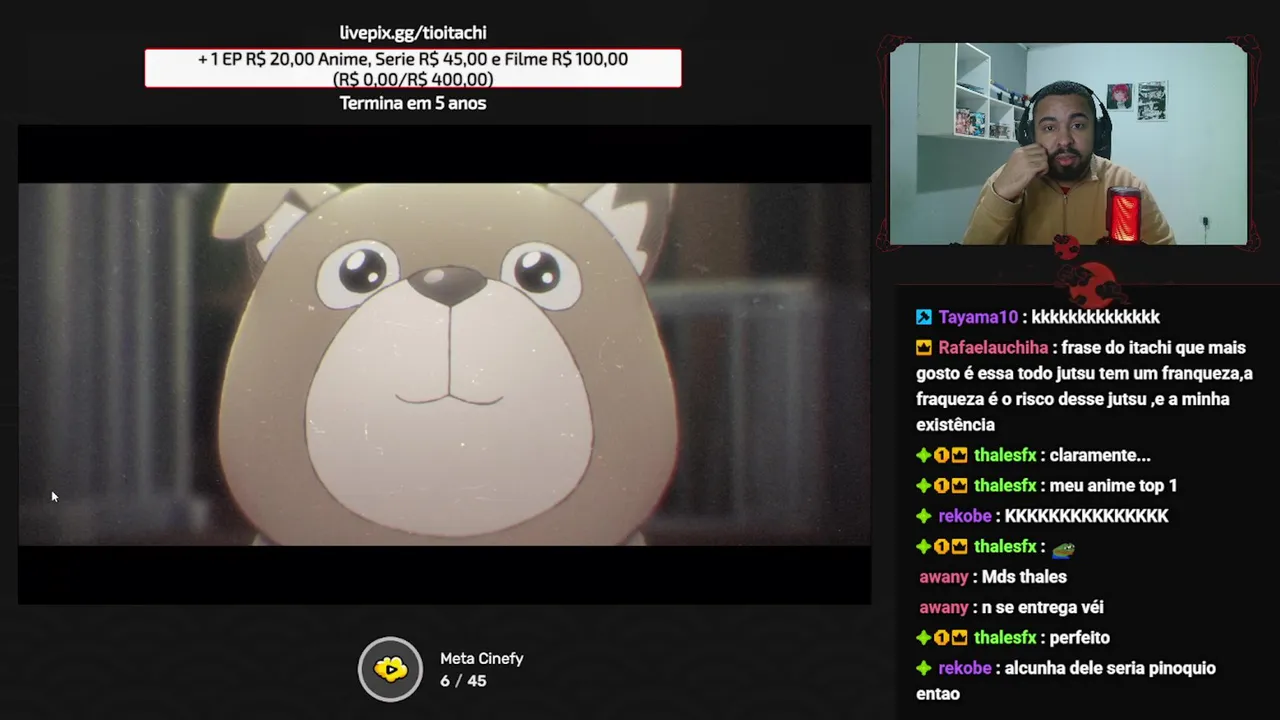Click gold '1' badge on thalesfx 'claramente...' row
Screen dimensions: 1280x720
941,455
